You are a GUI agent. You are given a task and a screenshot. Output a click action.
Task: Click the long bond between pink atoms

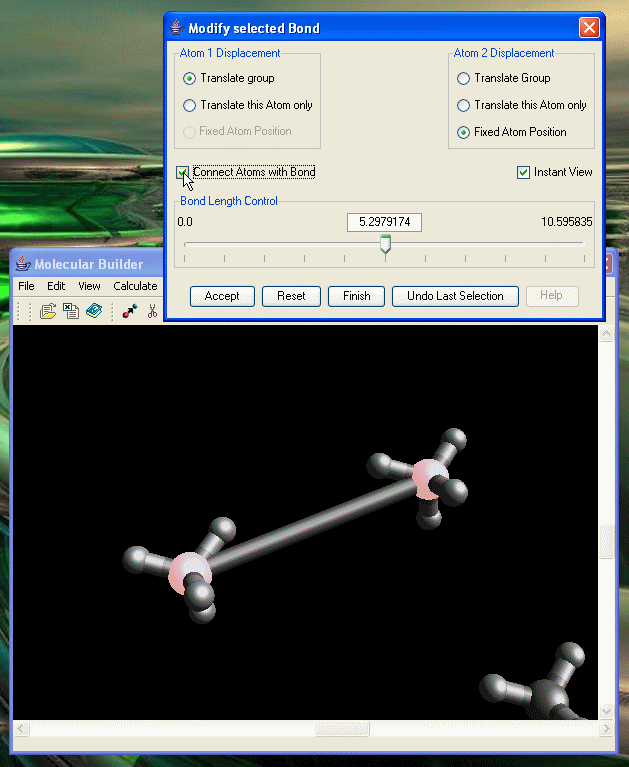[x=313, y=526]
